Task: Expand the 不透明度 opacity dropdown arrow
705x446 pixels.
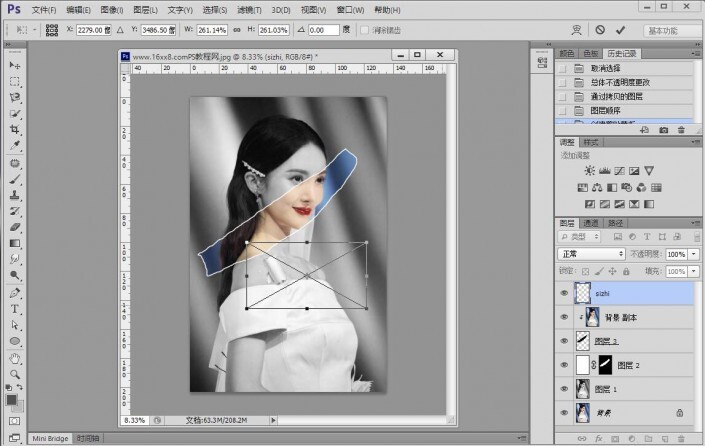Action: [x=695, y=254]
